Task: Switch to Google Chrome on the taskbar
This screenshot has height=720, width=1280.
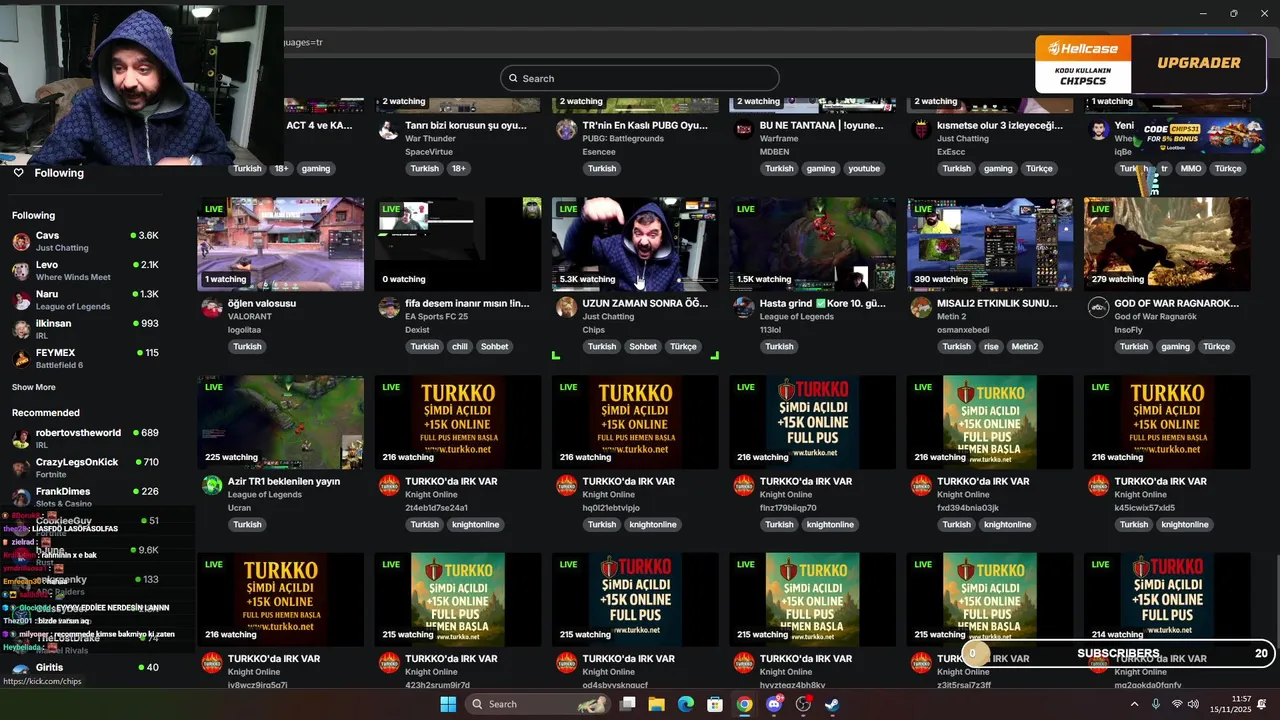Action: point(744,704)
